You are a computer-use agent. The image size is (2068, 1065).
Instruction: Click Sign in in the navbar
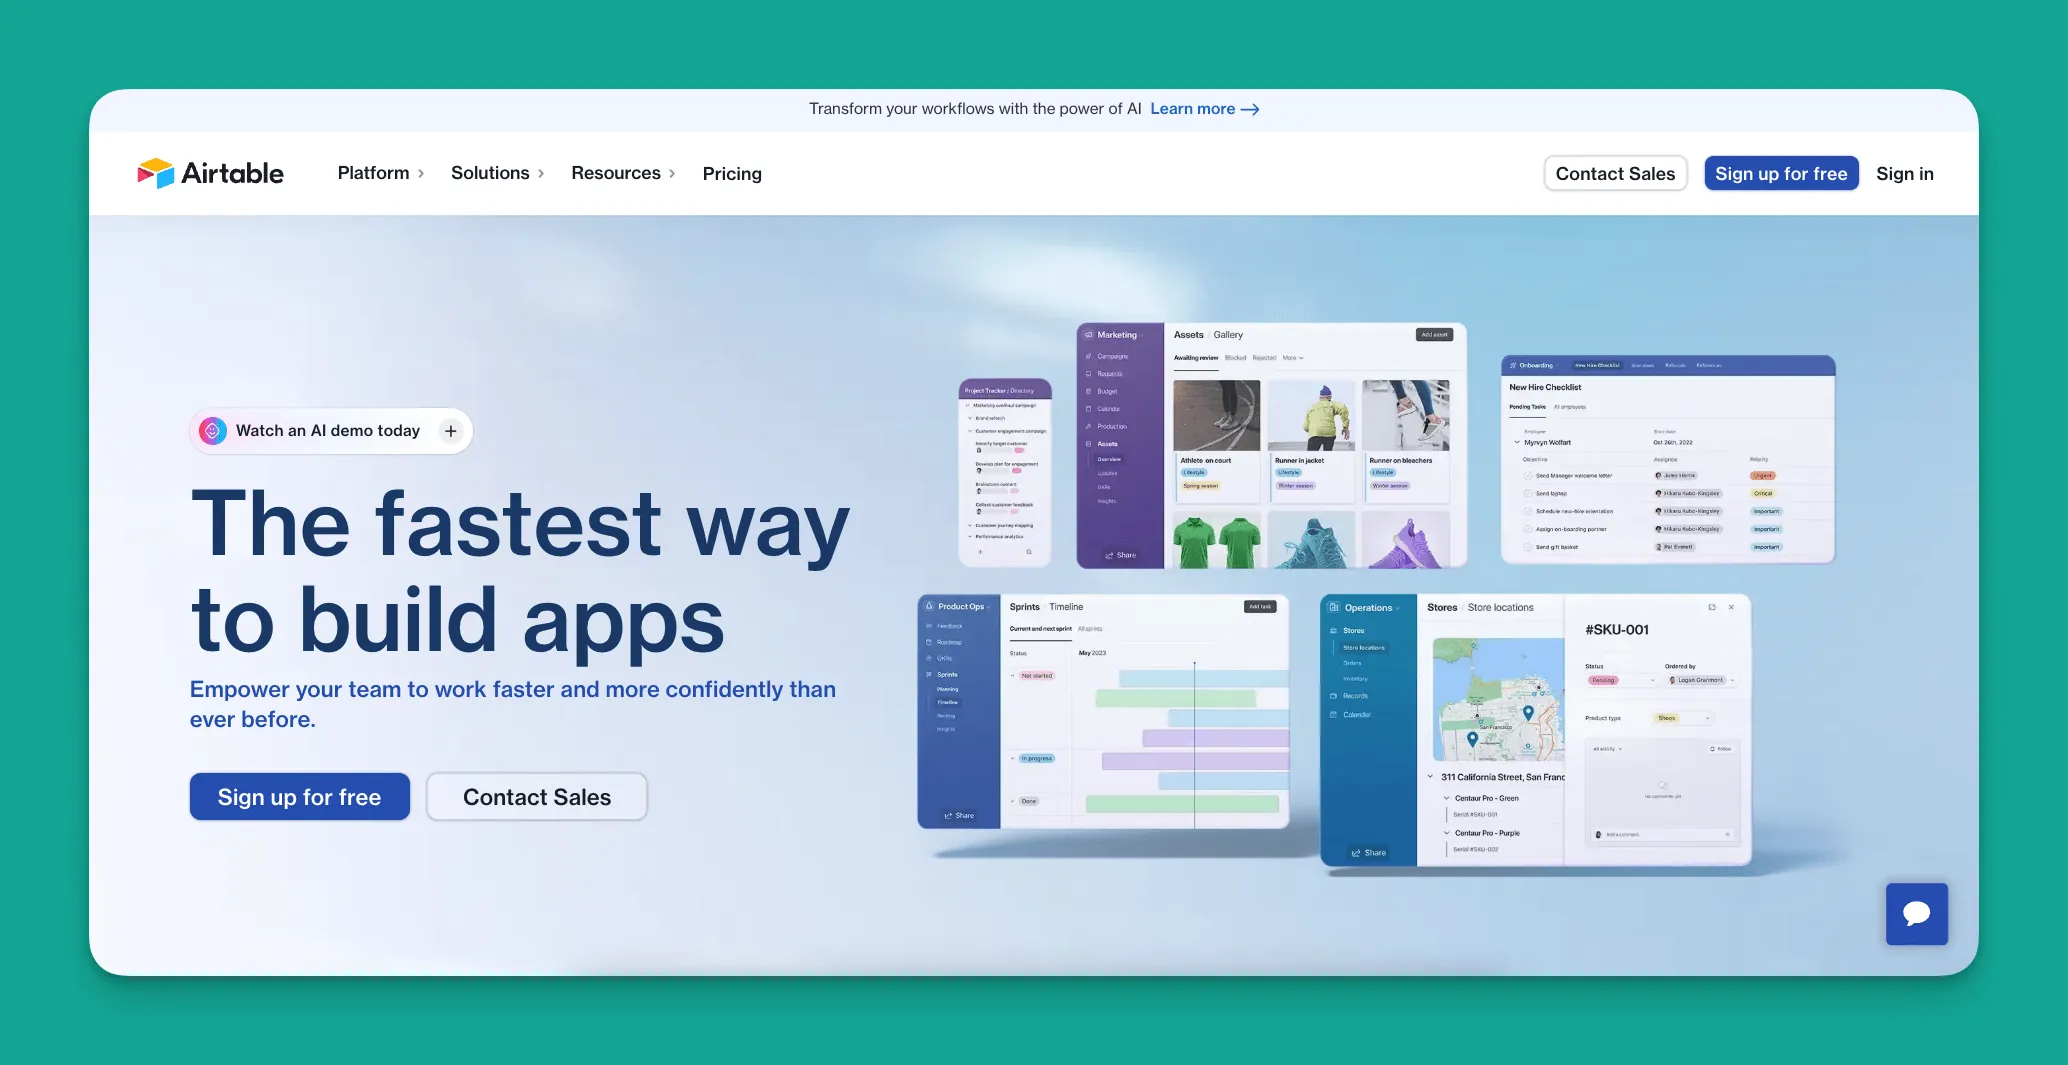click(1904, 174)
